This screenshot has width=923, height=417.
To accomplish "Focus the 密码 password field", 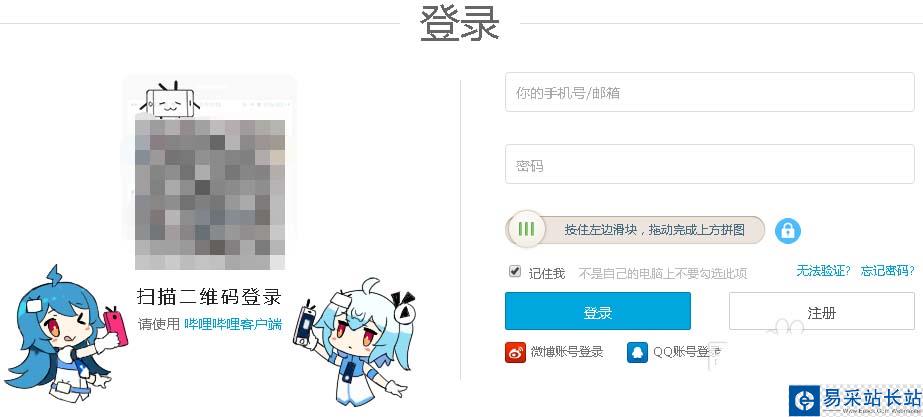I will click(x=709, y=164).
